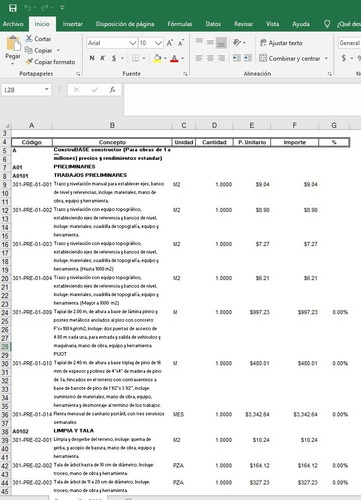Screen dimensions: 361x500
Task: Apply cell borders with the borders icon
Action: click(x=135, y=58)
